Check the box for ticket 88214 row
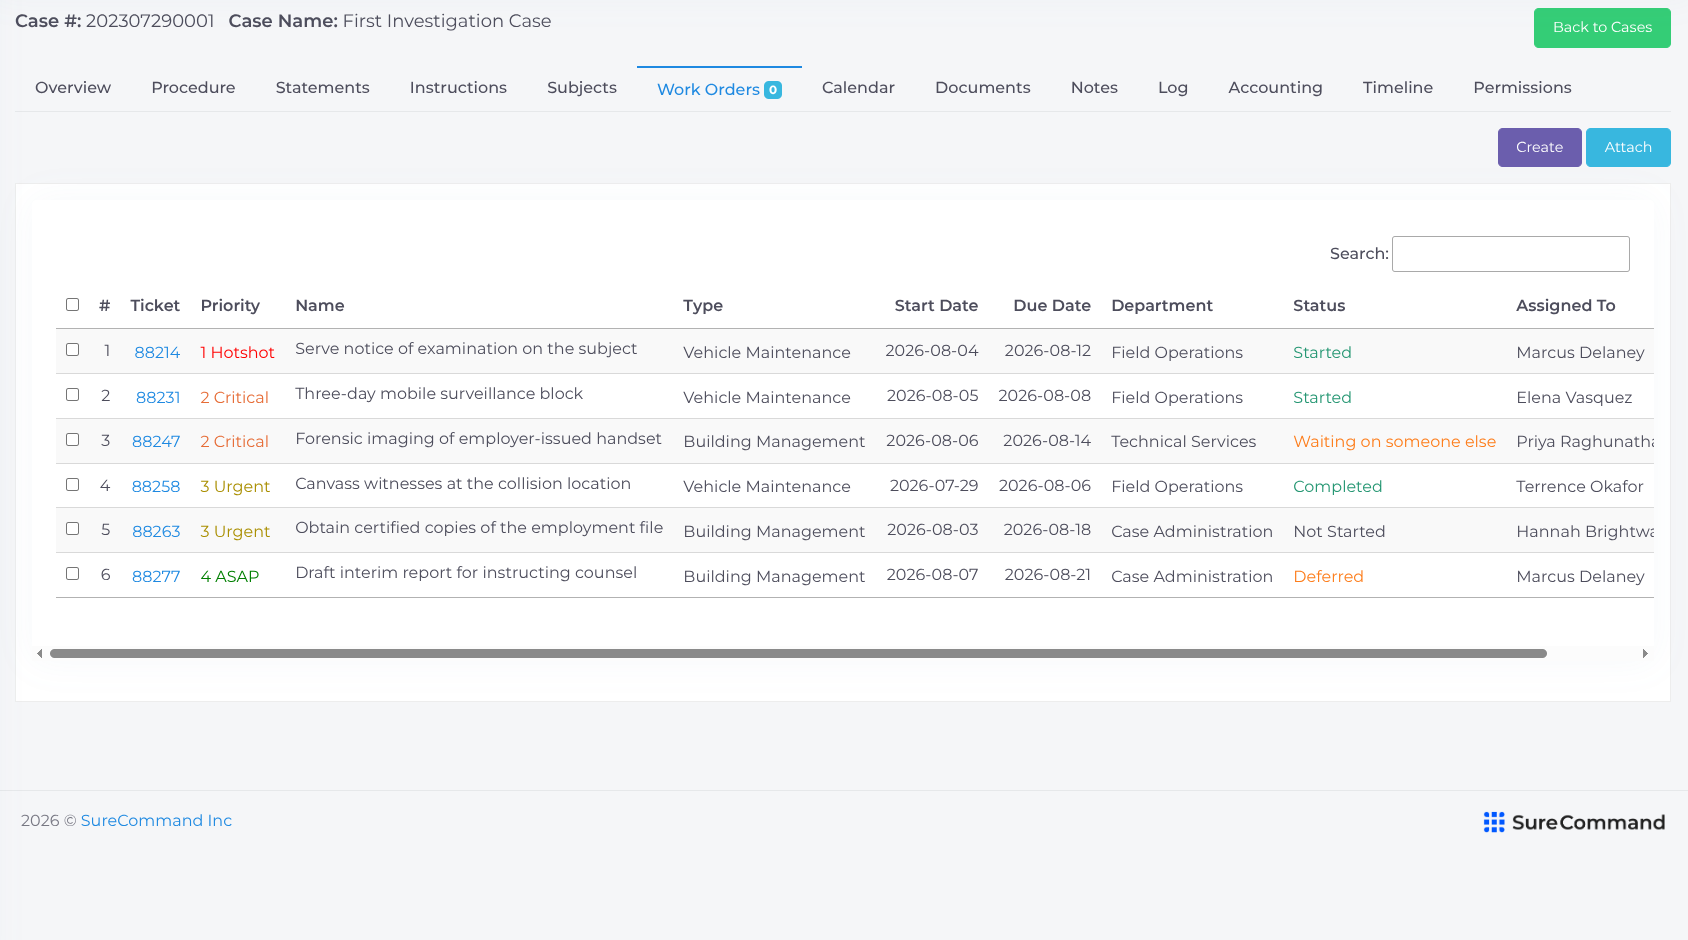Image resolution: width=1688 pixels, height=940 pixels. (72, 349)
